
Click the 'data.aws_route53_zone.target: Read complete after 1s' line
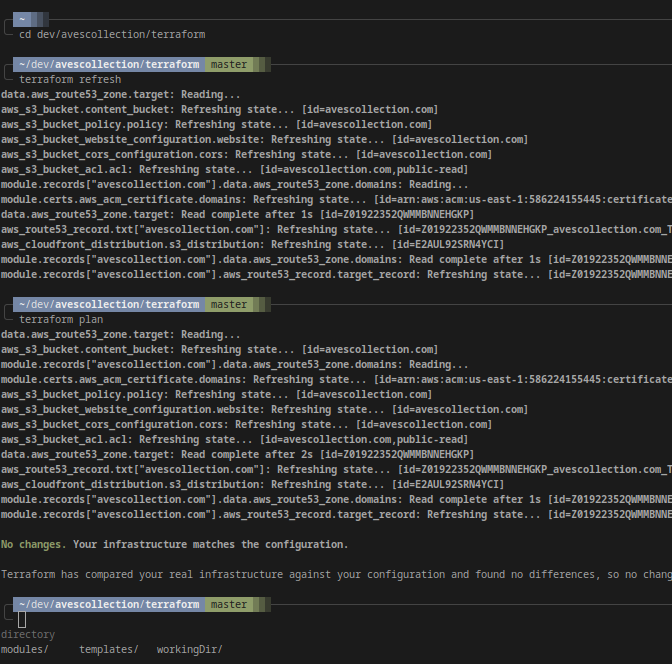[237, 214]
